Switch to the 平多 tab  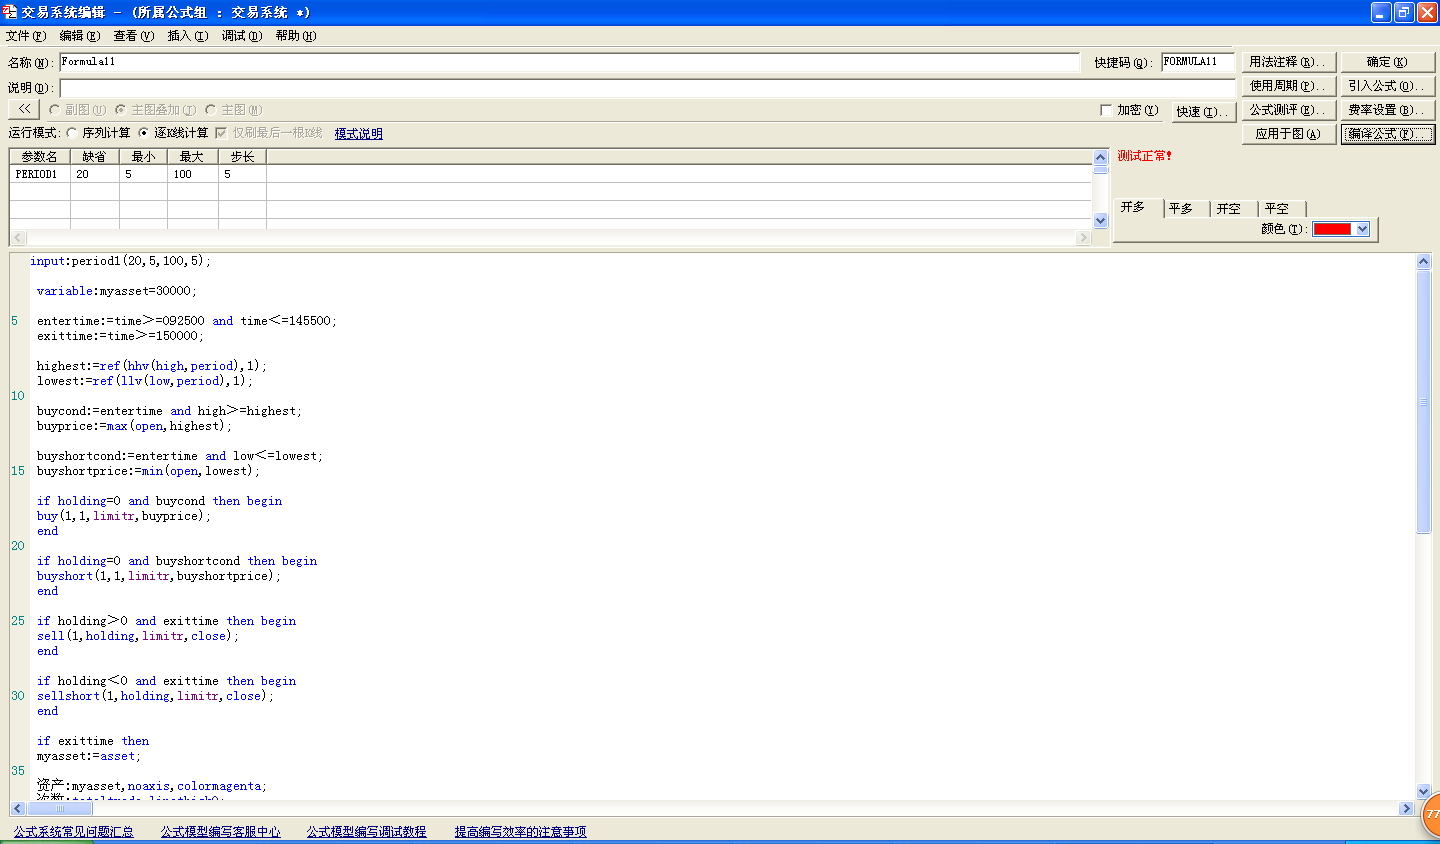click(1185, 209)
